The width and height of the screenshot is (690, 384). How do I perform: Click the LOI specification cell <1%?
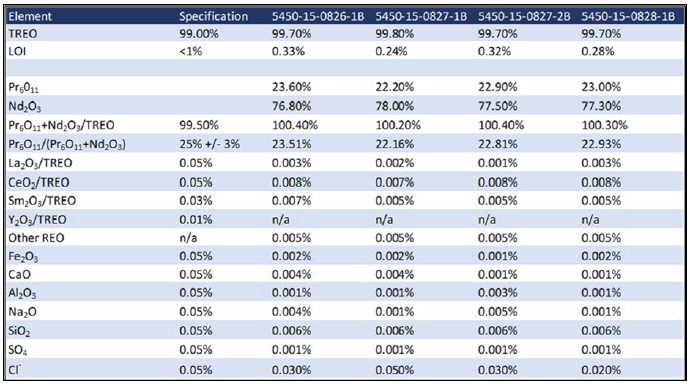click(x=191, y=51)
